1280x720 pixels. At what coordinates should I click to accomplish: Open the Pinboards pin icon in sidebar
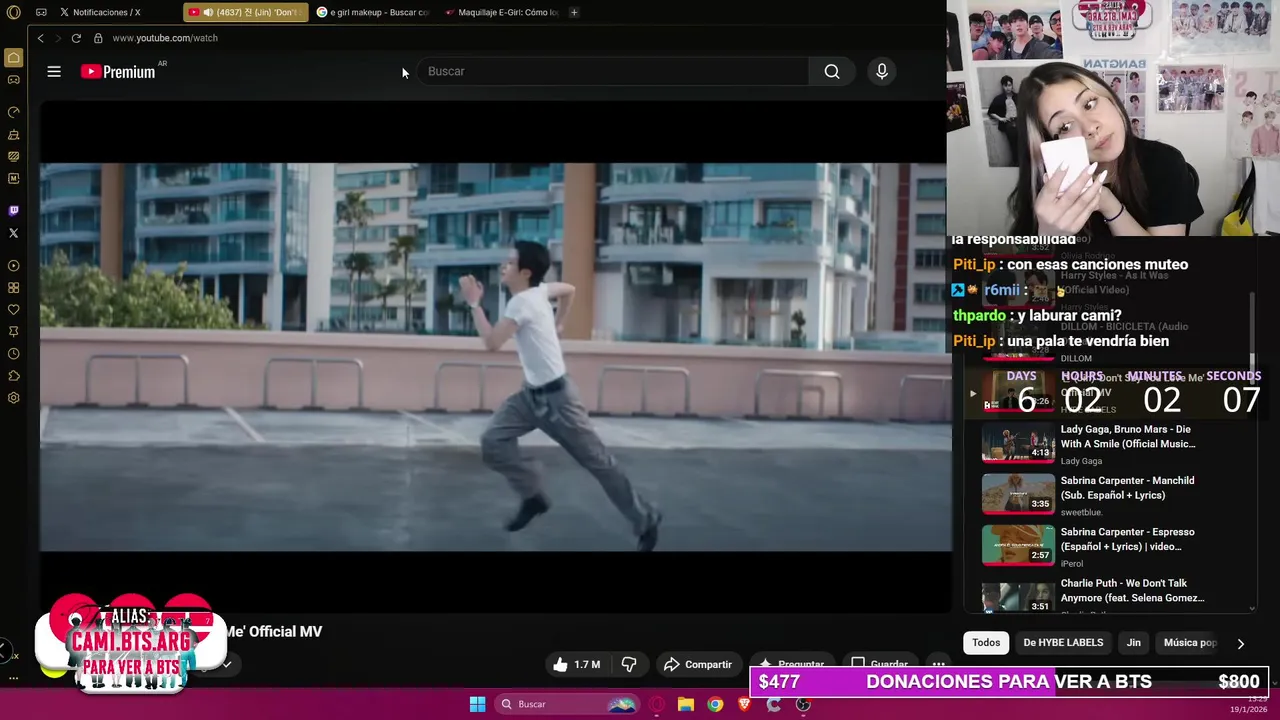13,331
